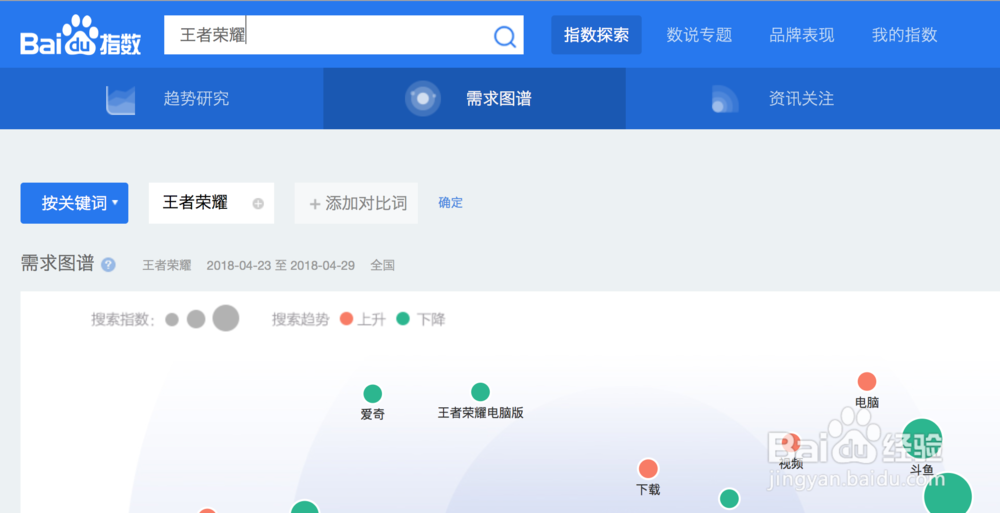Click the plus icon beside 王者荣耀 keyword
The image size is (1000, 513).
point(258,204)
